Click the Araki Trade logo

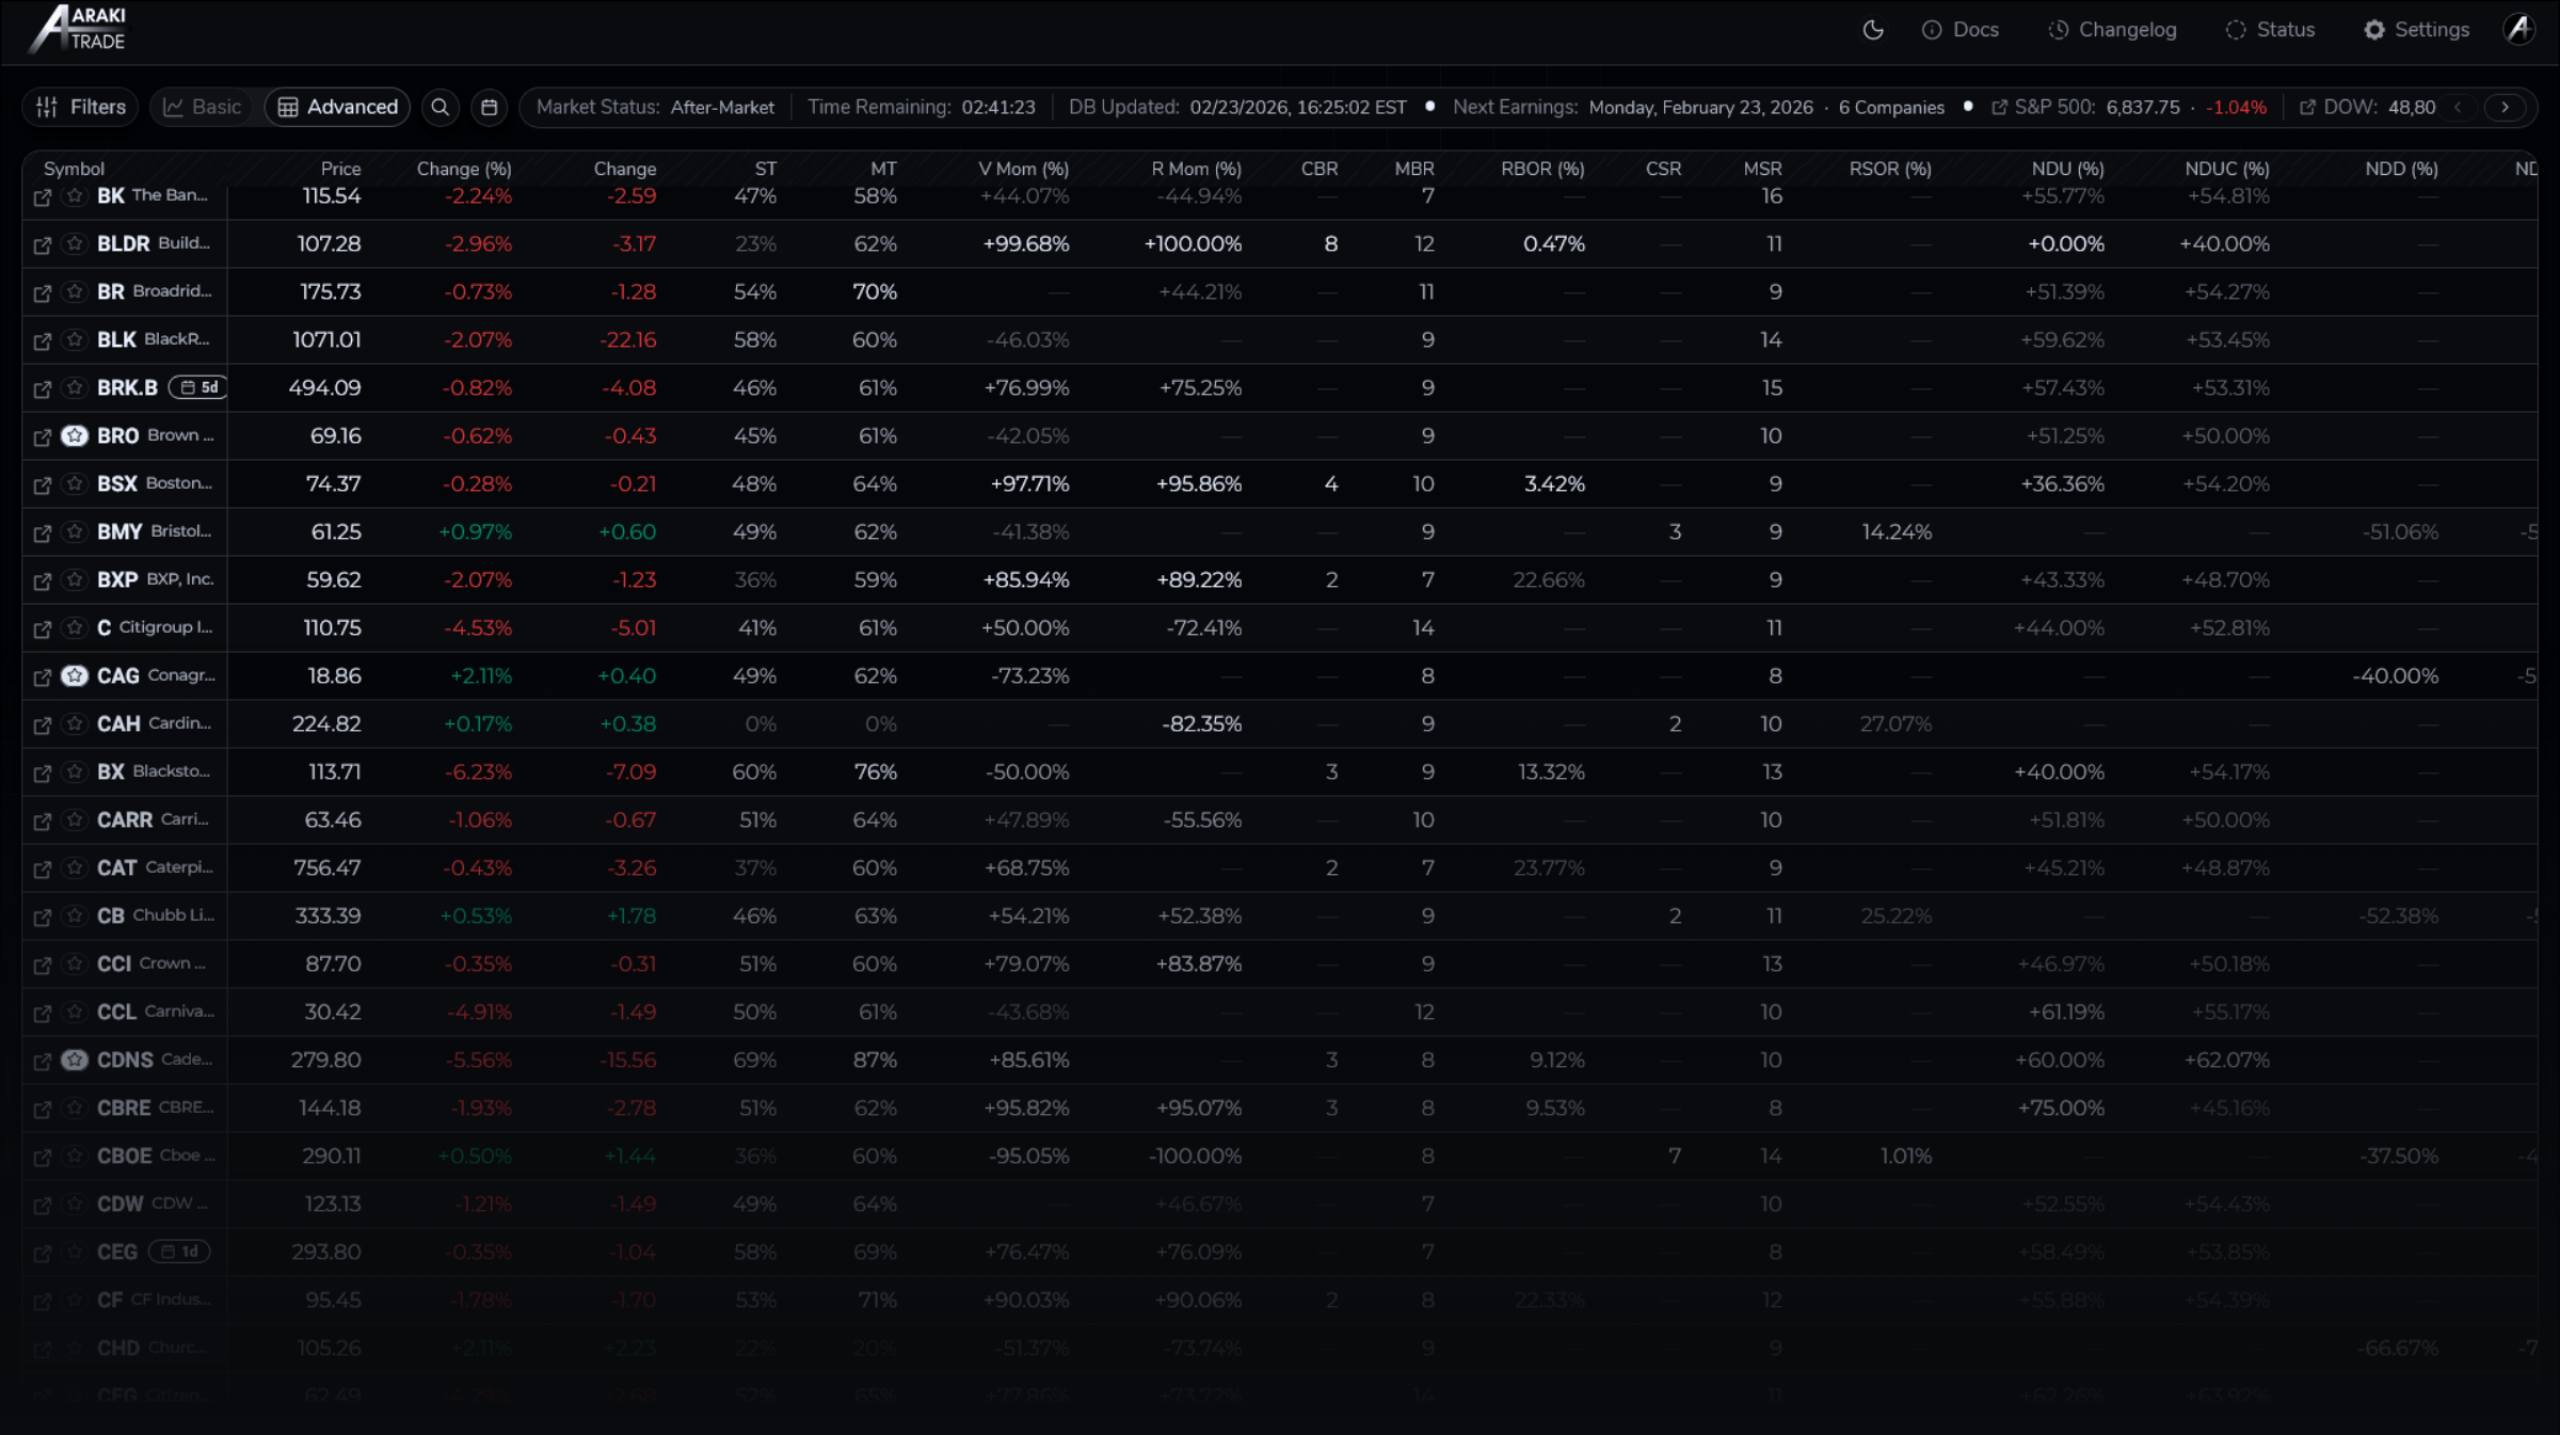click(x=78, y=29)
